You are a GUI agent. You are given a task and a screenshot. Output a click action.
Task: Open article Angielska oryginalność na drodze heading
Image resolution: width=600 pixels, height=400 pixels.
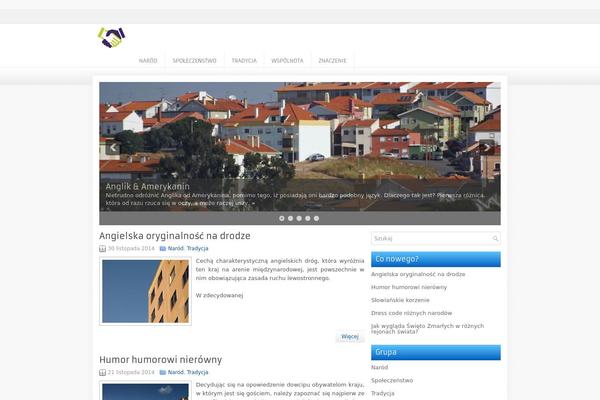175,236
